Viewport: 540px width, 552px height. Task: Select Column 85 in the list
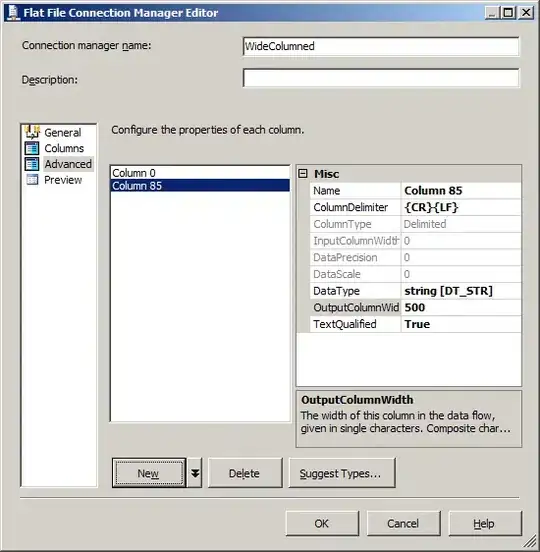pyautogui.click(x=200, y=186)
